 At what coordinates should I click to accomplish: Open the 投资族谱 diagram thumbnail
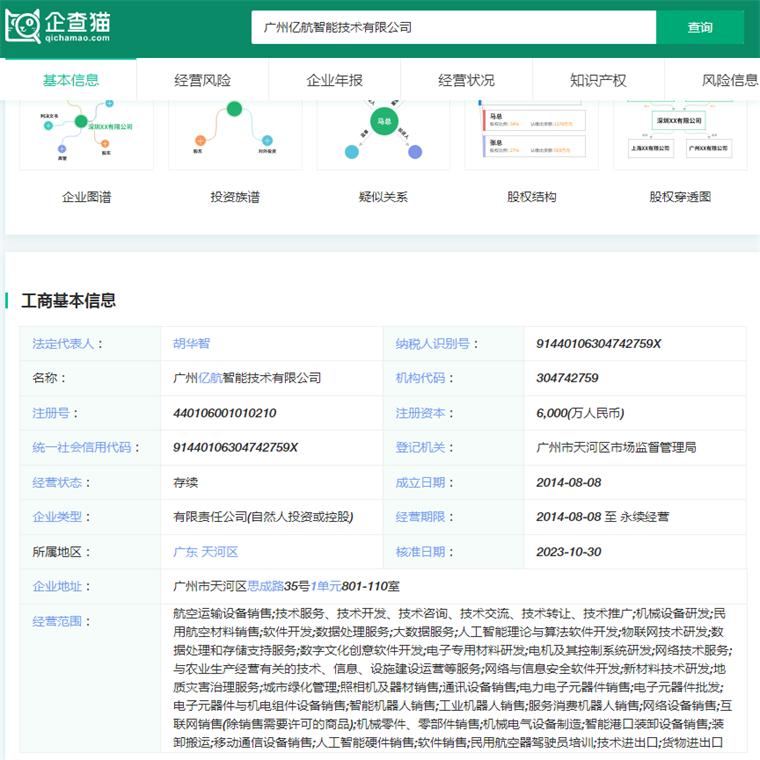(x=235, y=135)
